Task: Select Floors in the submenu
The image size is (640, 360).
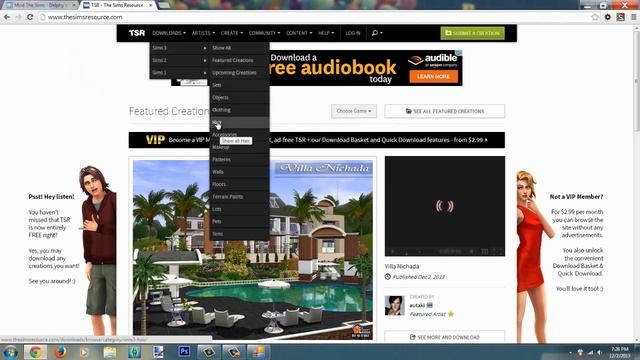Action: tap(240, 184)
